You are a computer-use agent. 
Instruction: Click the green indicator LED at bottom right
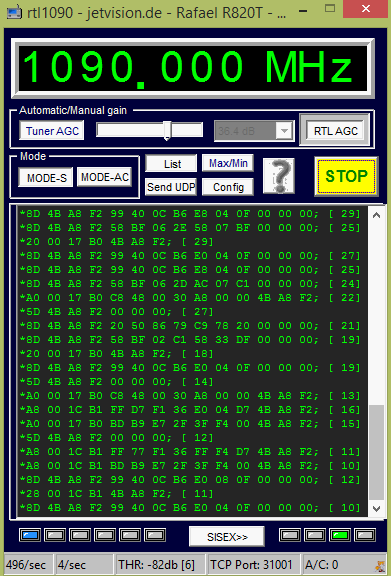click(340, 535)
